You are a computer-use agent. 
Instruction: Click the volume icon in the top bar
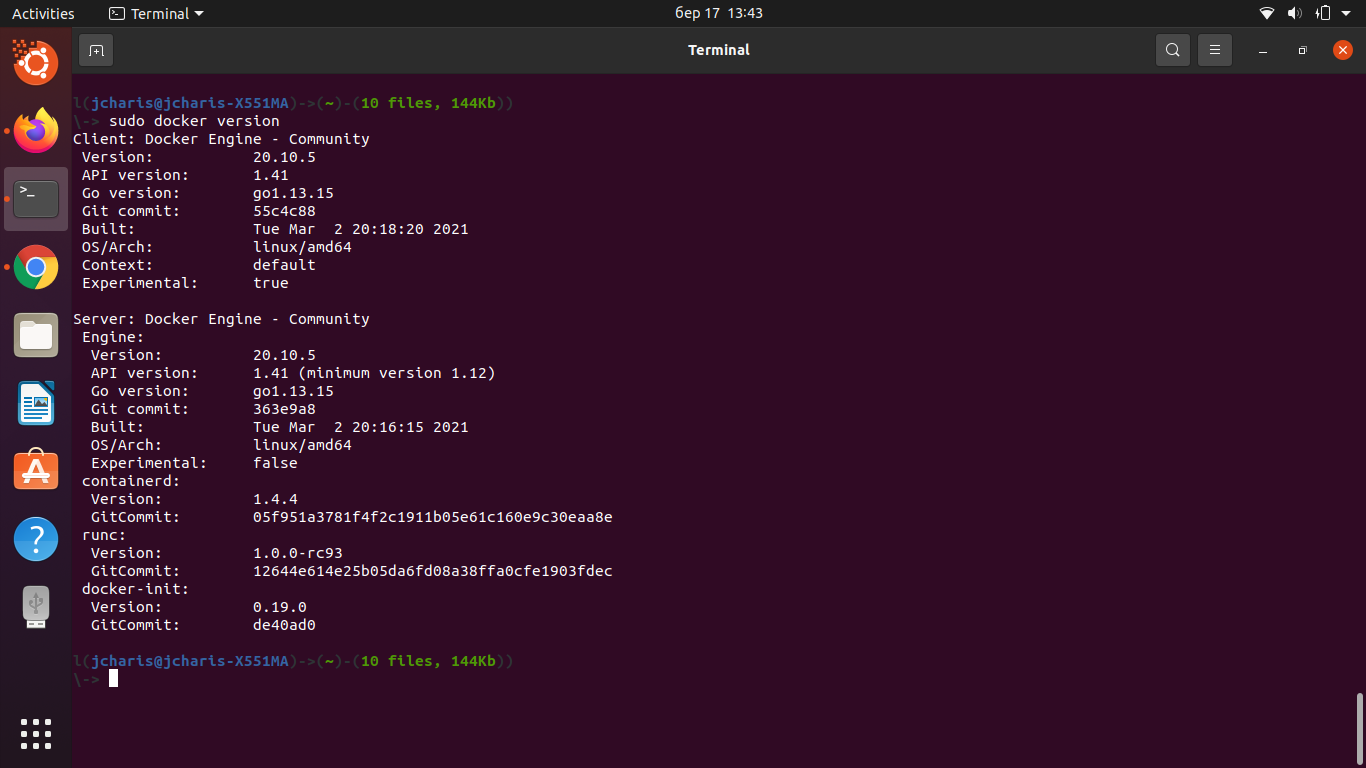1295,13
